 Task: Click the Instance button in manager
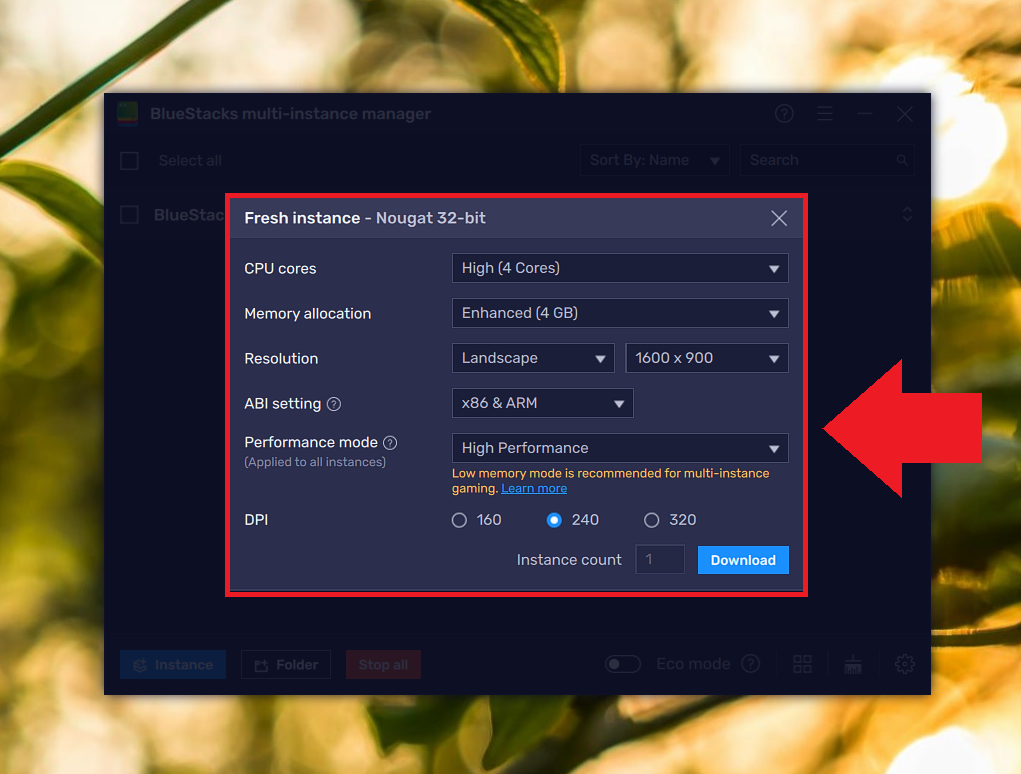[173, 665]
